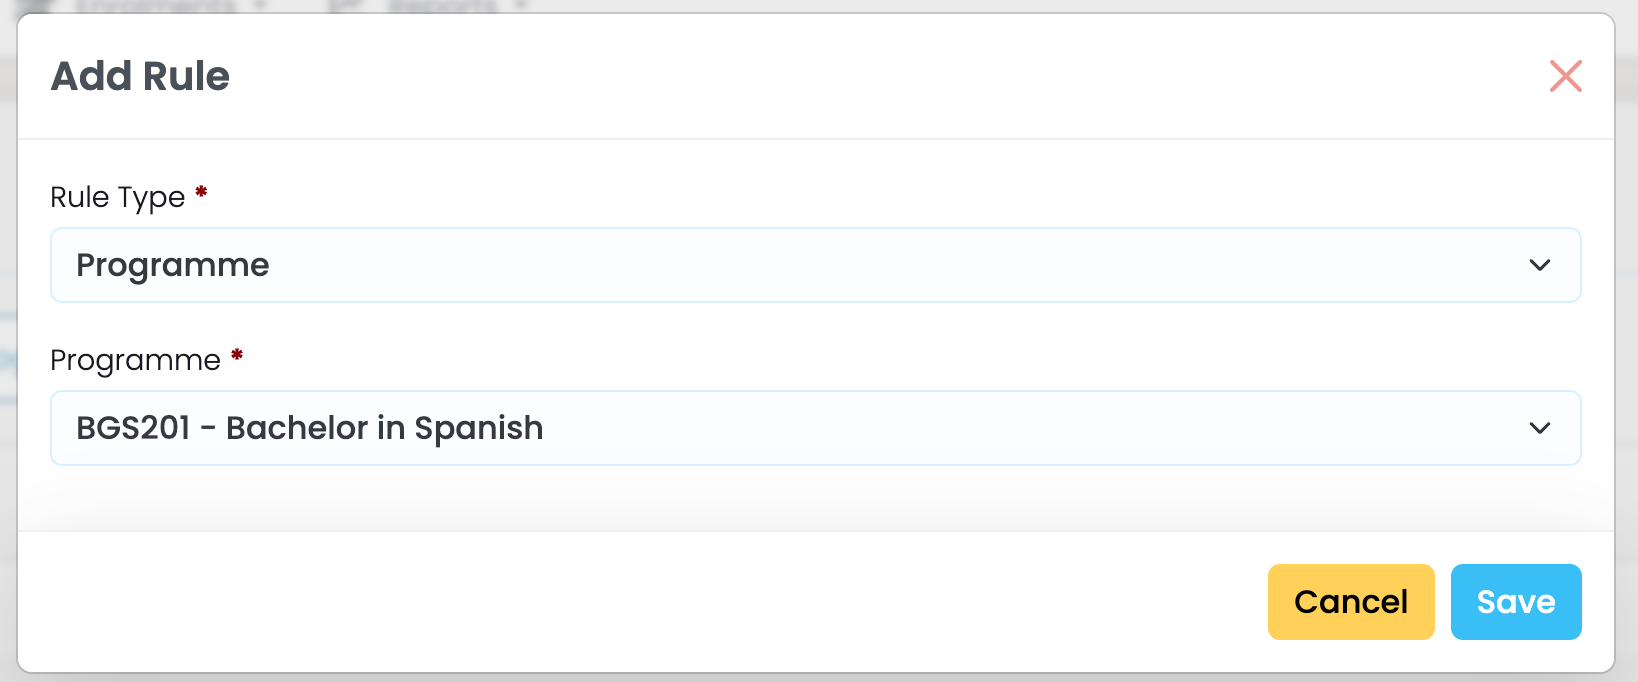
Task: Click the blank header area right of title
Action: (850, 76)
